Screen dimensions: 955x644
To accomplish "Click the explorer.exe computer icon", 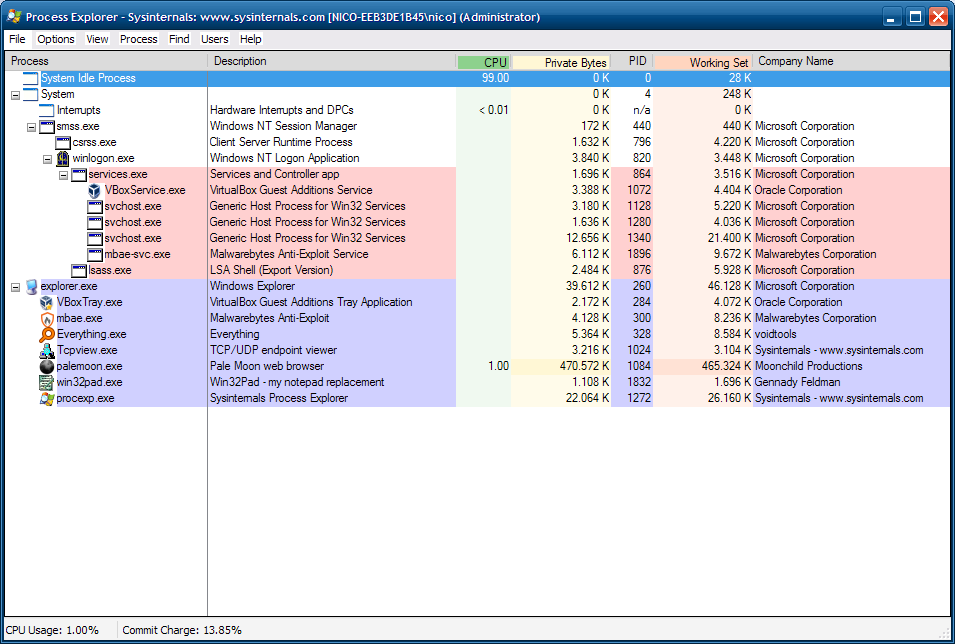I will 31,286.
